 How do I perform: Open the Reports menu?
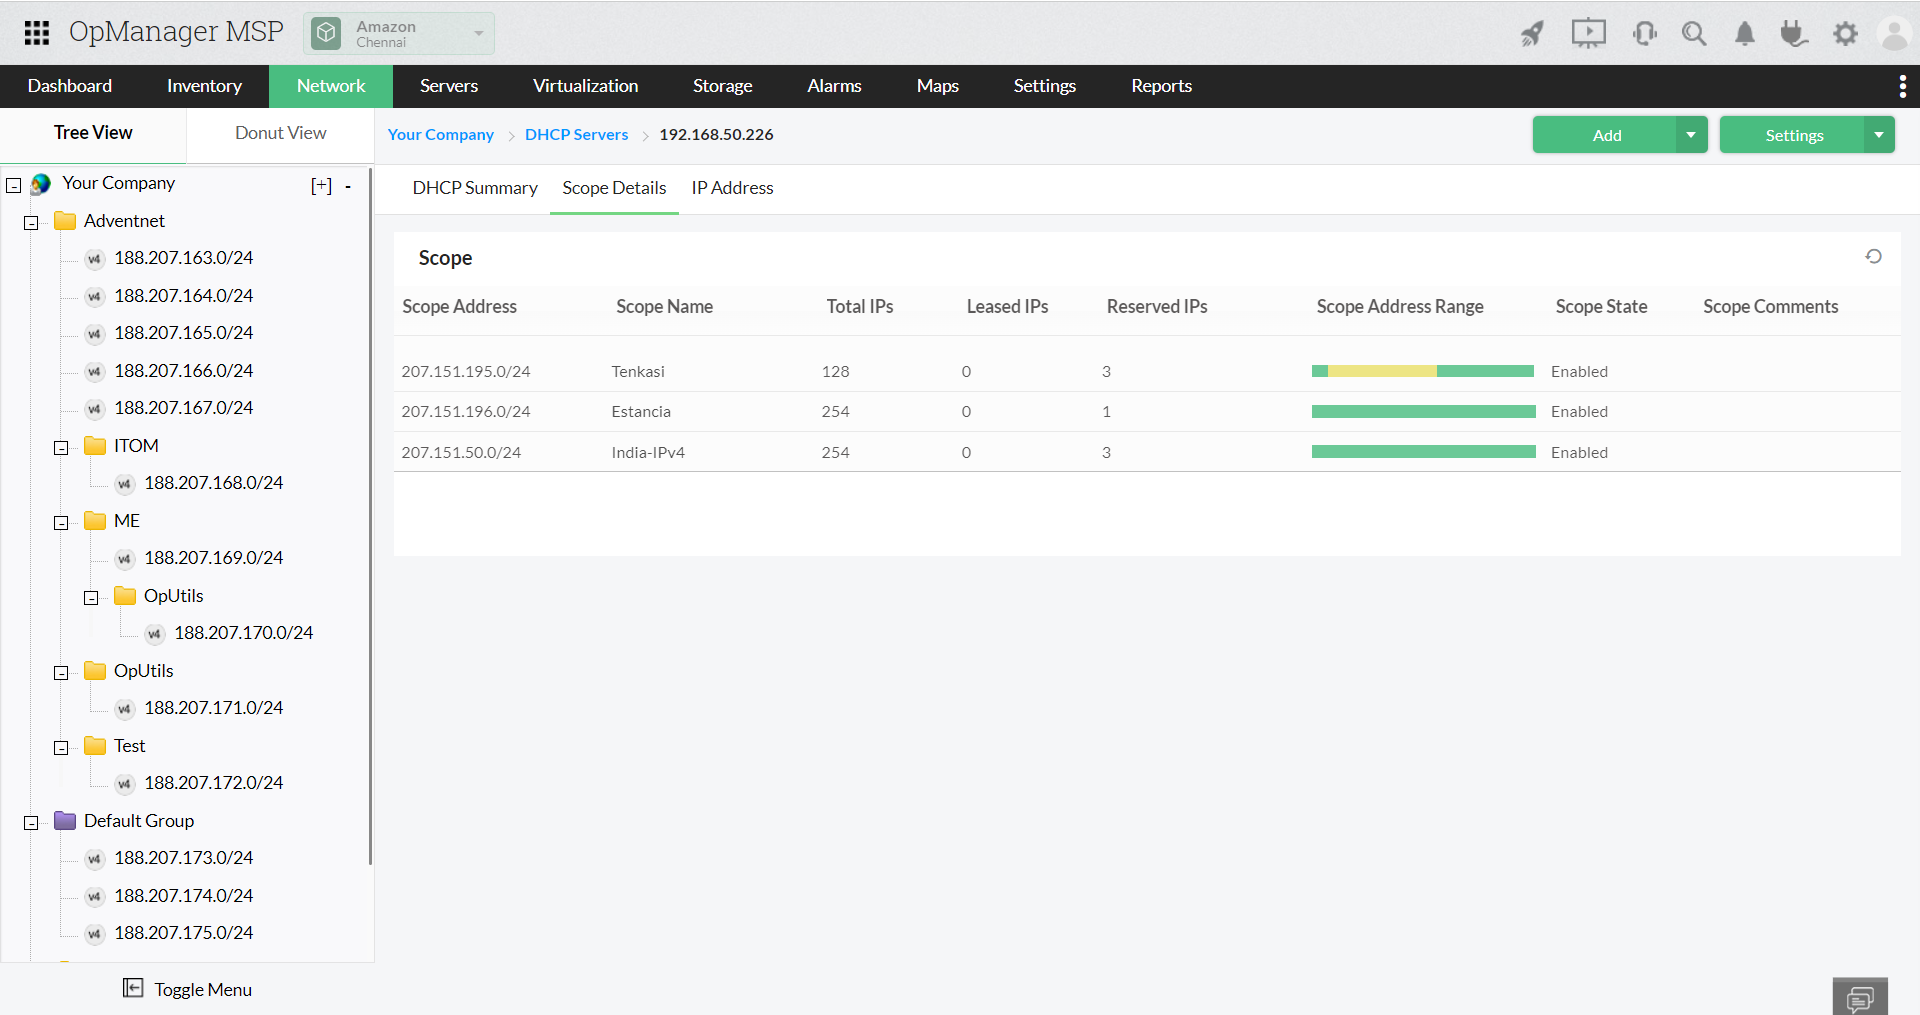click(1161, 86)
